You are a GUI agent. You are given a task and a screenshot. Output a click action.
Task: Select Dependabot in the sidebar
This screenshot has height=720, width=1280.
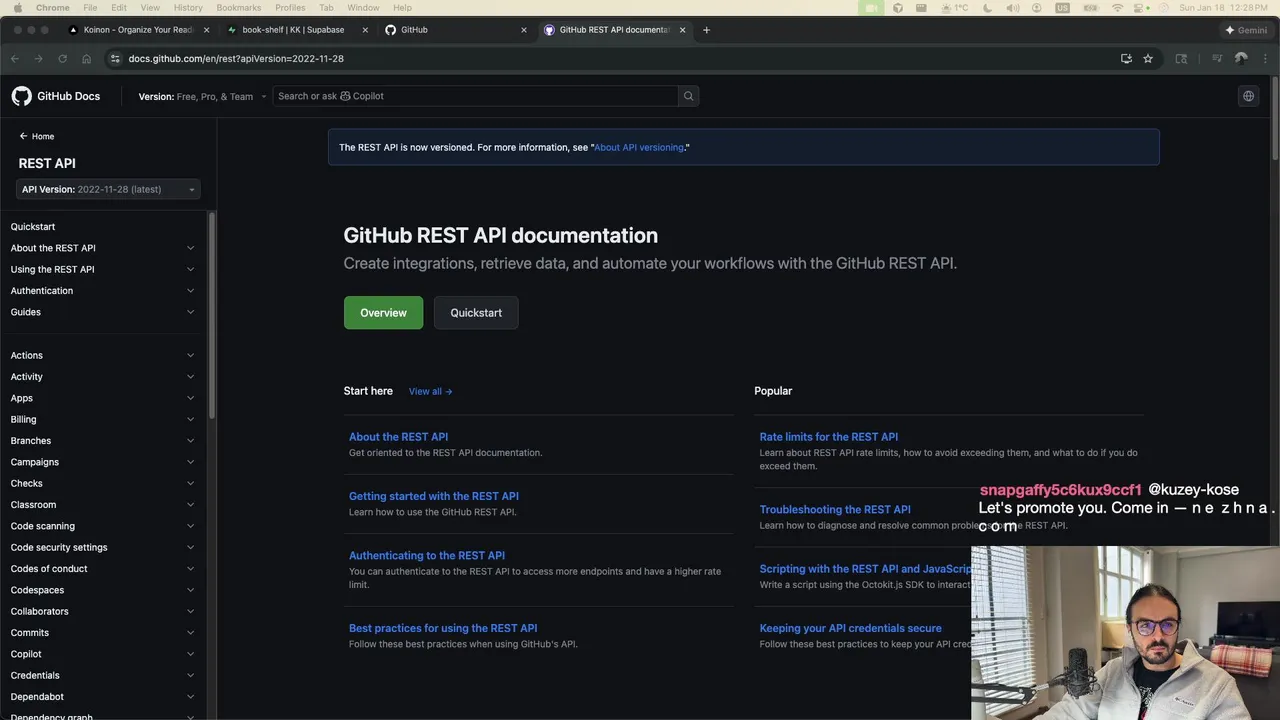37,697
